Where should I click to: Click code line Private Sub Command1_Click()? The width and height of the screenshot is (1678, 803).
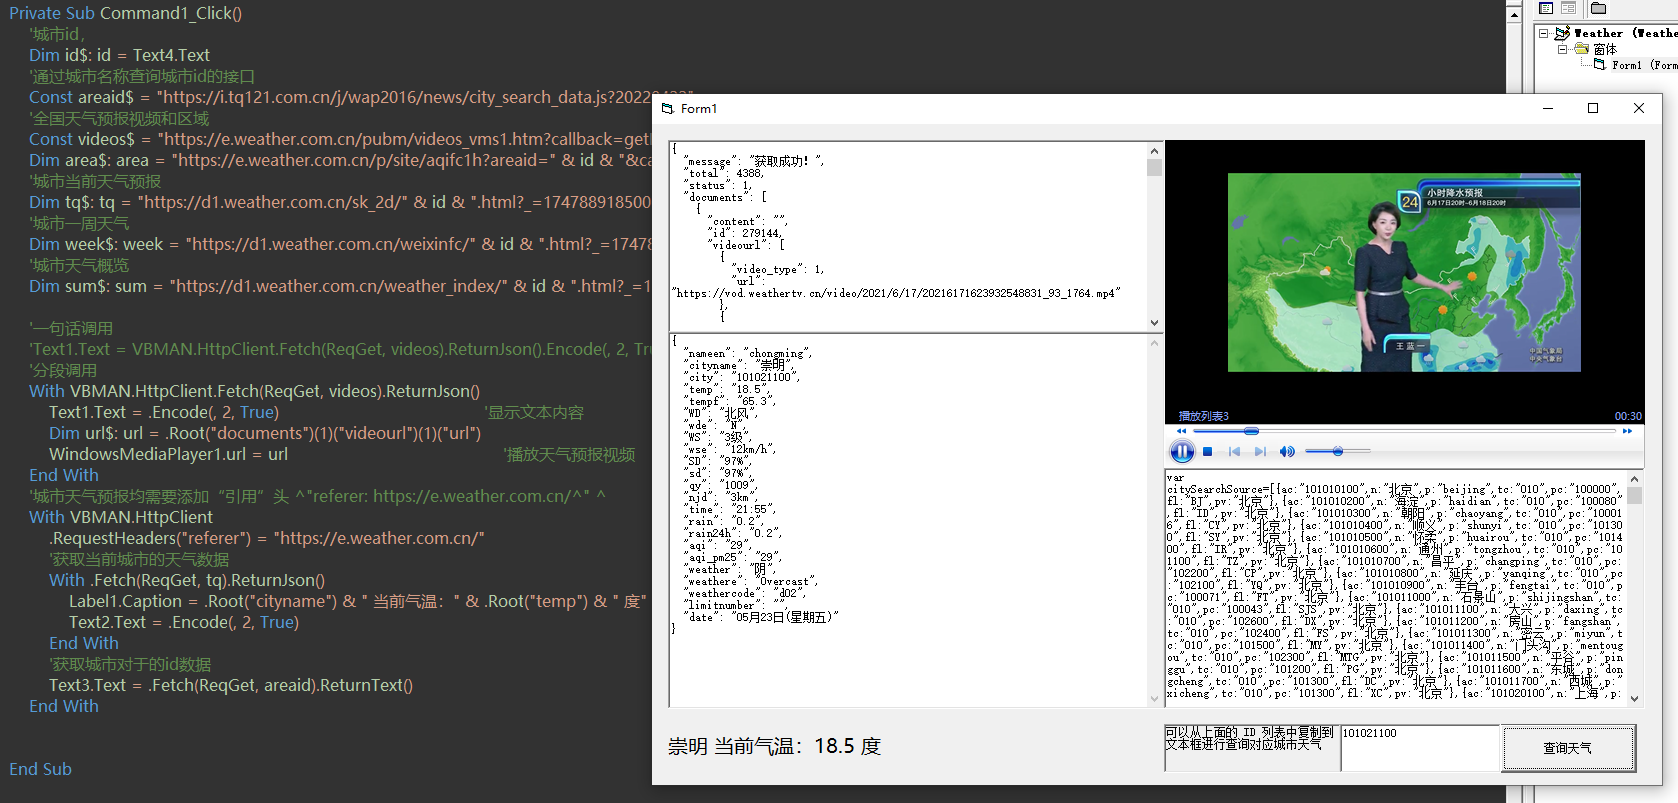(125, 13)
